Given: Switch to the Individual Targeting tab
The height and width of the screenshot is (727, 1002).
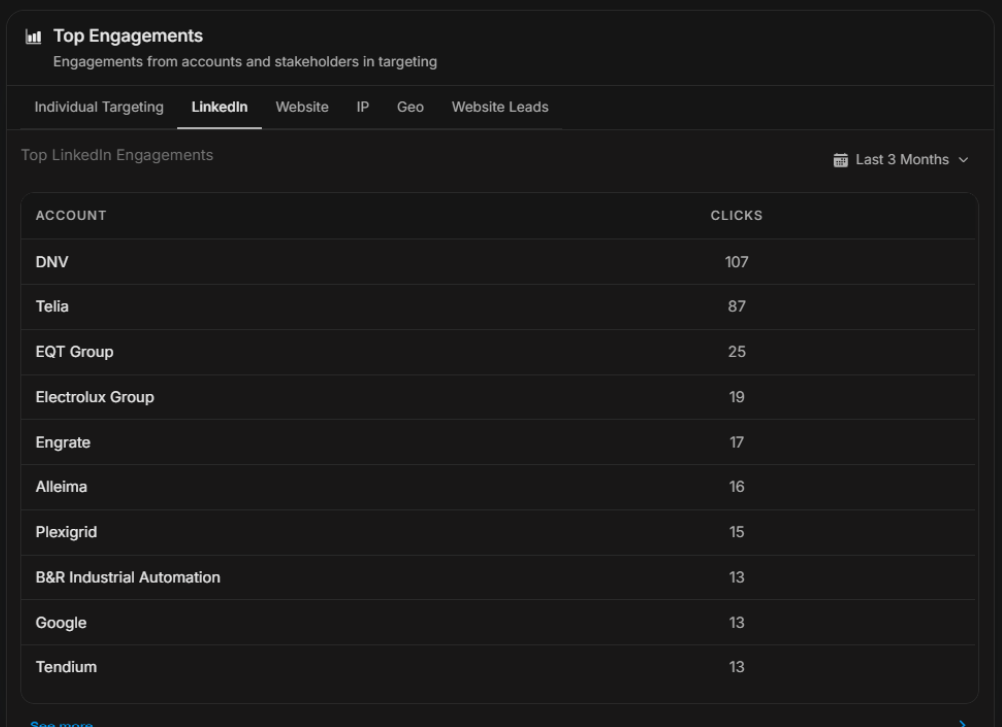Looking at the screenshot, I should [99, 107].
